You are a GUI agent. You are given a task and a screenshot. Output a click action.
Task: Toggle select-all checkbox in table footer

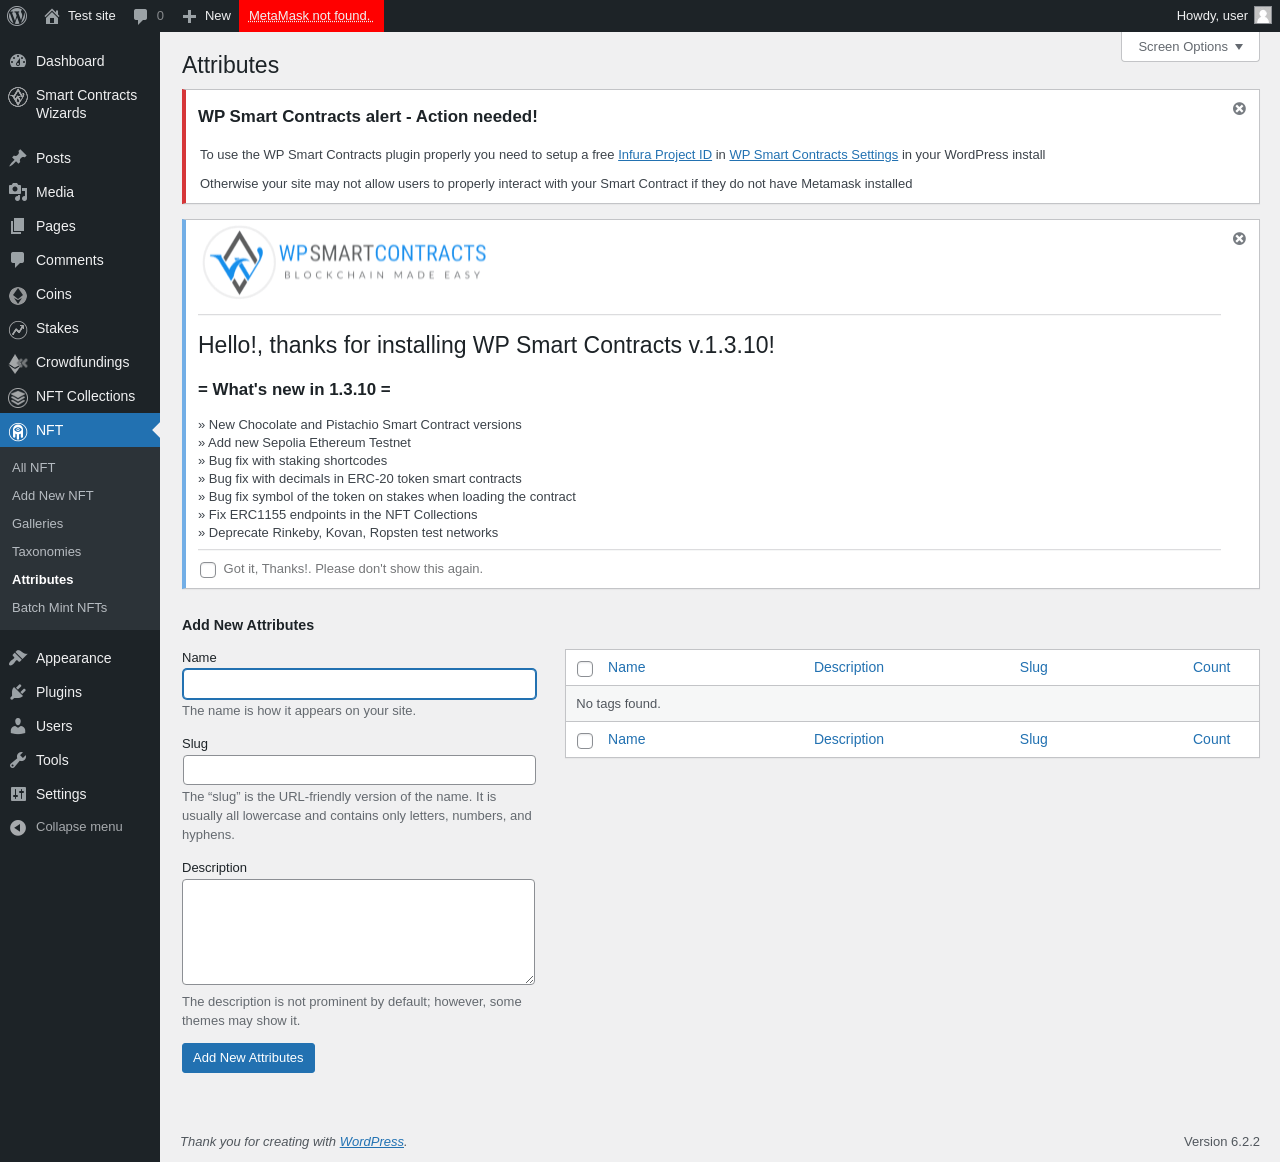[585, 741]
